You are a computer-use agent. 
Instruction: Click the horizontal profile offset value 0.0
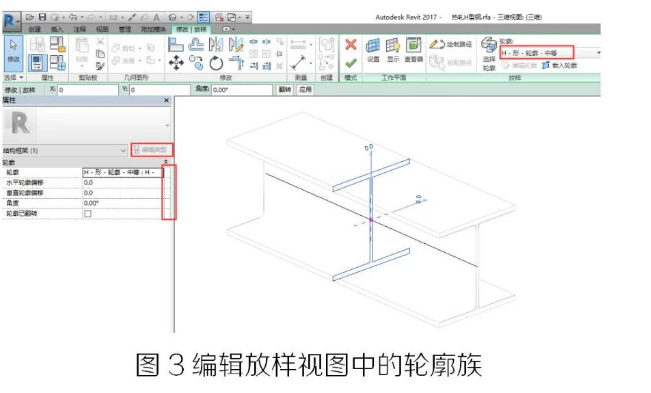pos(122,183)
